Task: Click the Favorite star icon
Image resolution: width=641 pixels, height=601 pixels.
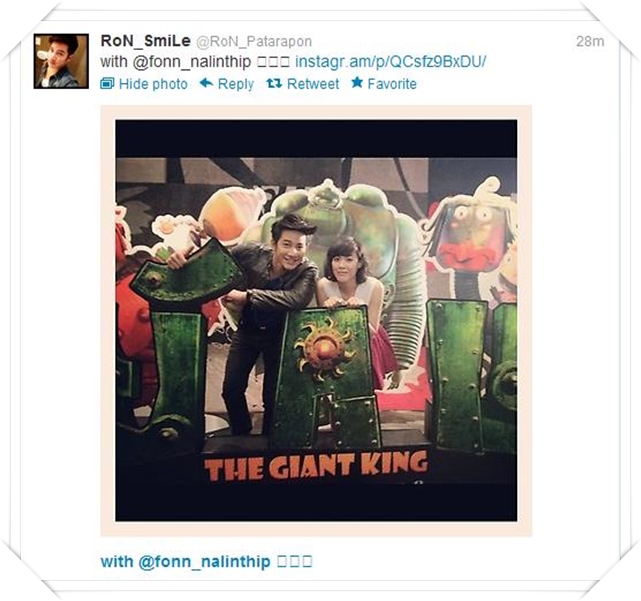Action: pos(357,83)
